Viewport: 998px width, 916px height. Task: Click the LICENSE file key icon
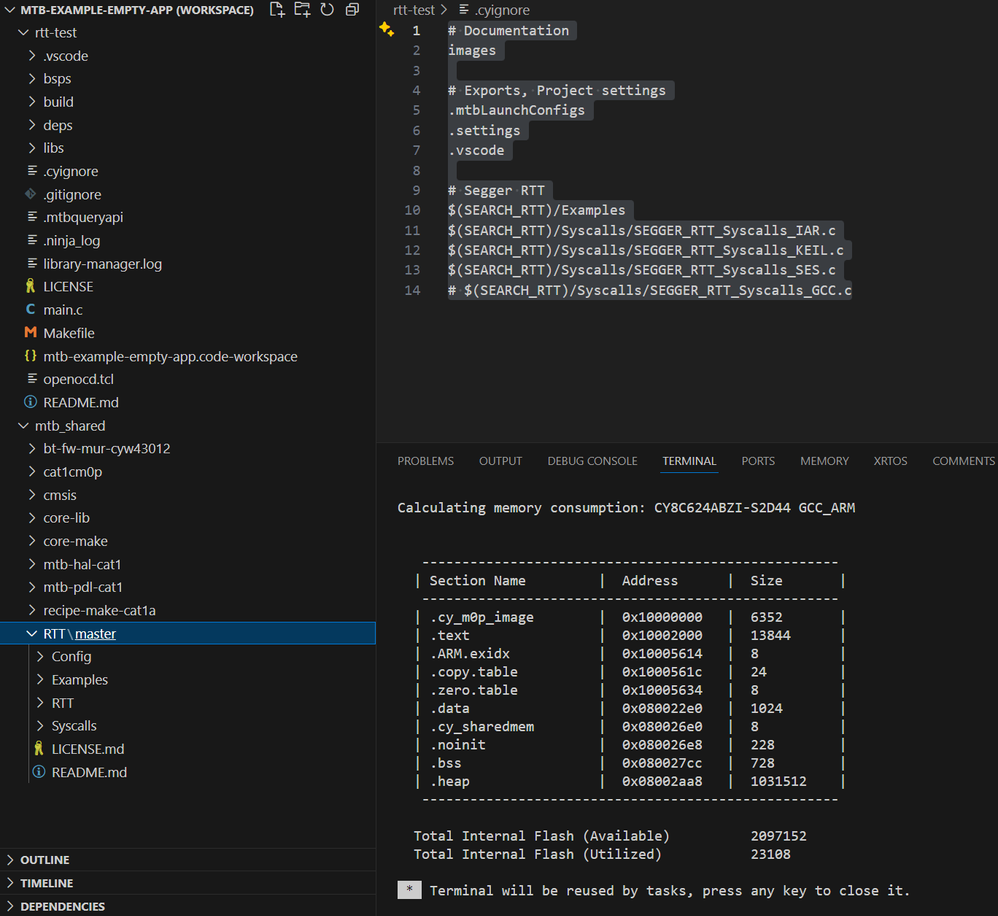pyautogui.click(x=32, y=286)
